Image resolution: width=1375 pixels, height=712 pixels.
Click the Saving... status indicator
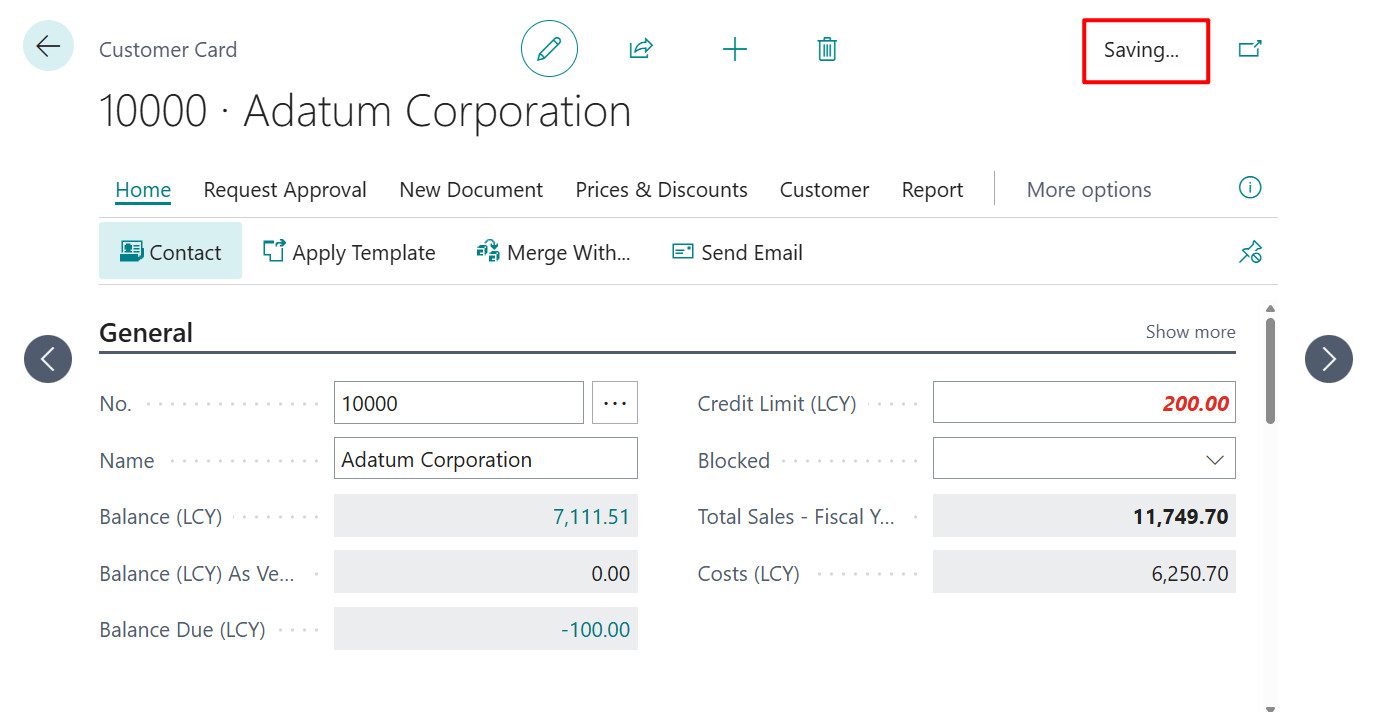tap(1142, 50)
